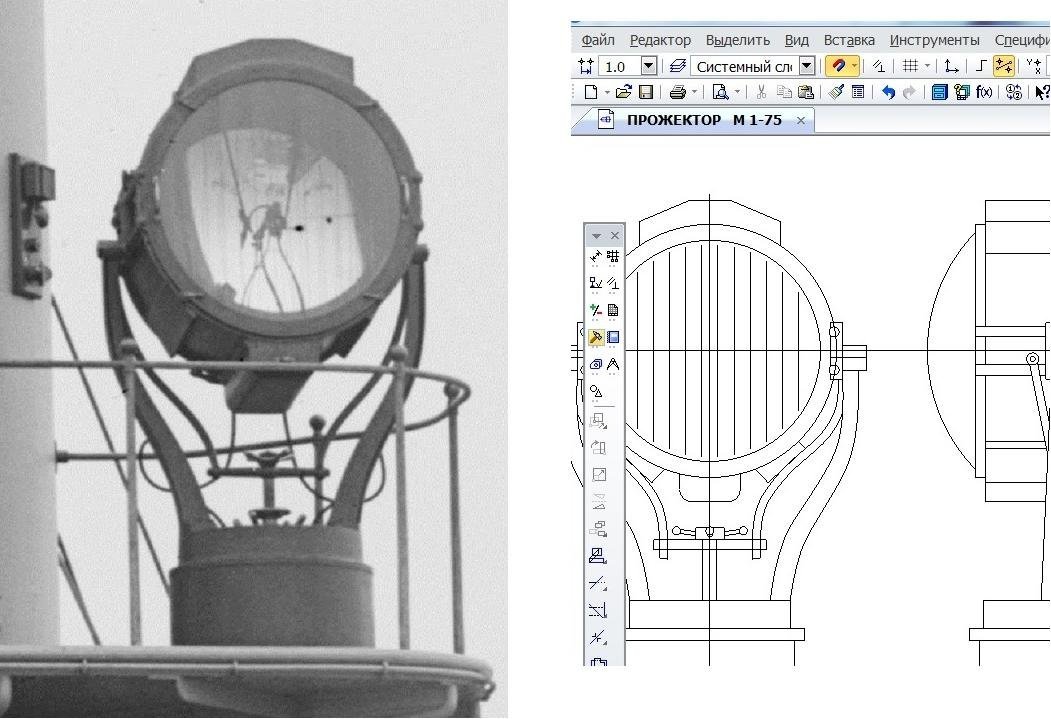1051x719 pixels.
Task: Click the blue Undo arrow
Action: click(888, 93)
